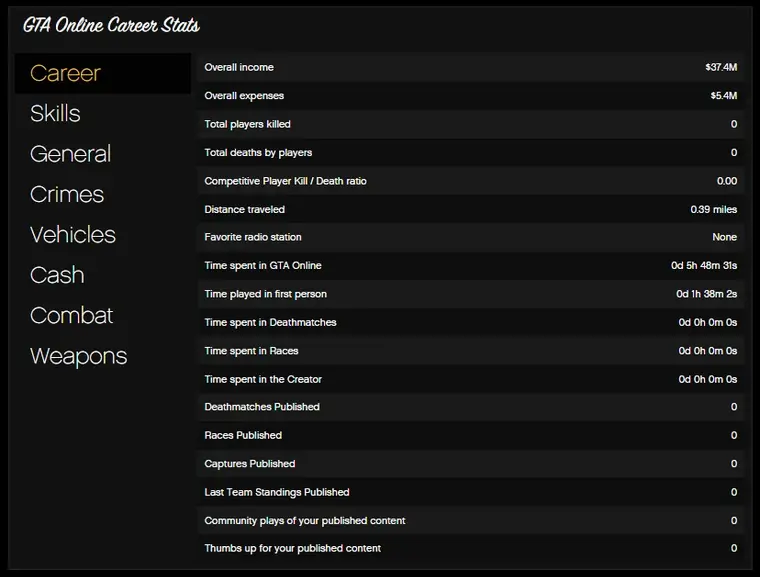Select the Time spent in GTA Online row
Screen dimensions: 760x577
click(x=470, y=266)
